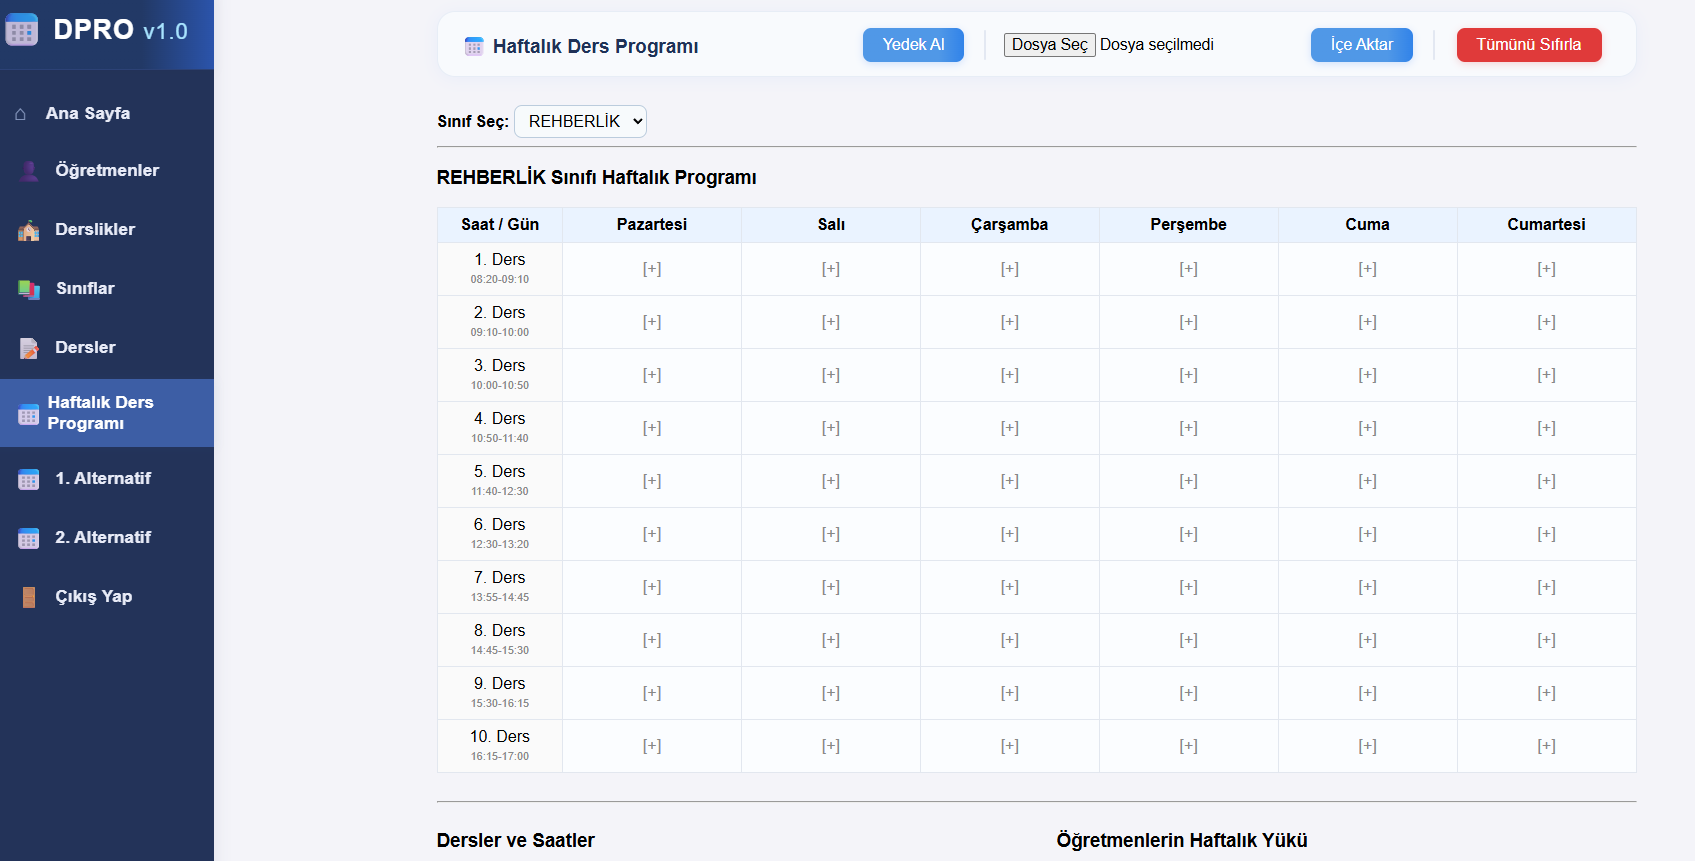Add lesson at Pazartesi 1. Ders
Viewport: 1695px width, 861px height.
click(x=652, y=269)
